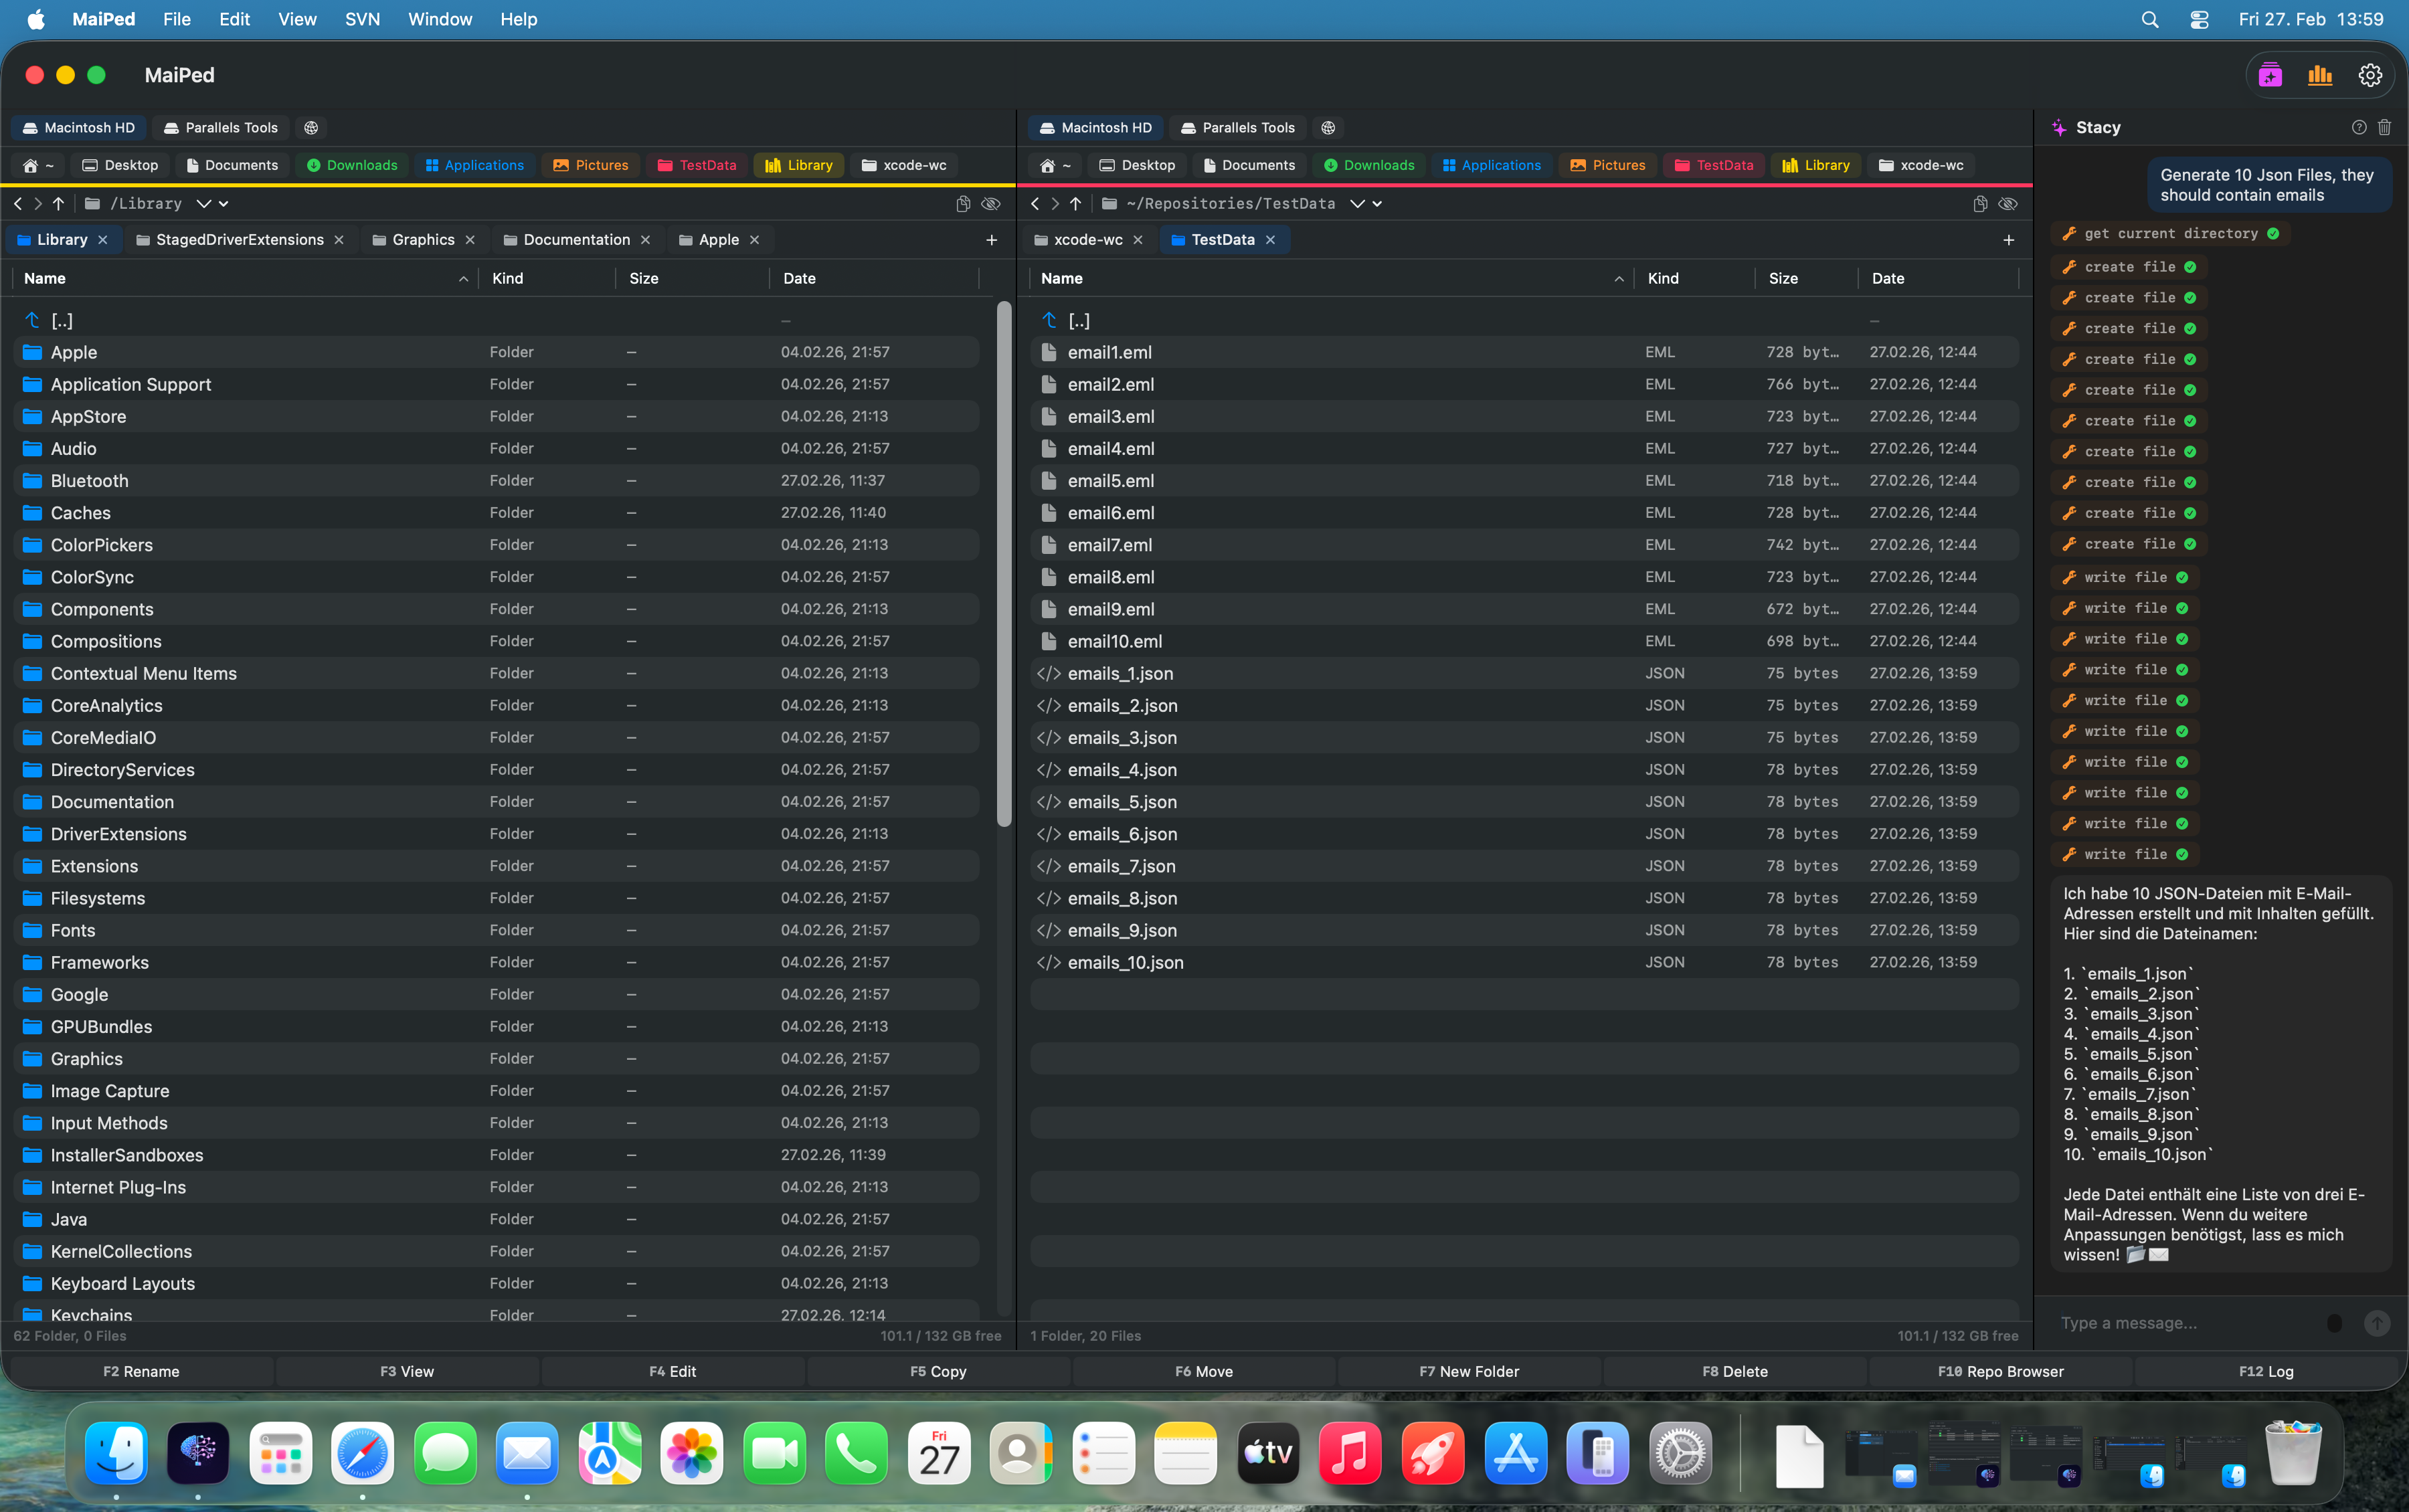Expand the /Library path history dropdown
The height and width of the screenshot is (1512, 2409).
[x=204, y=203]
